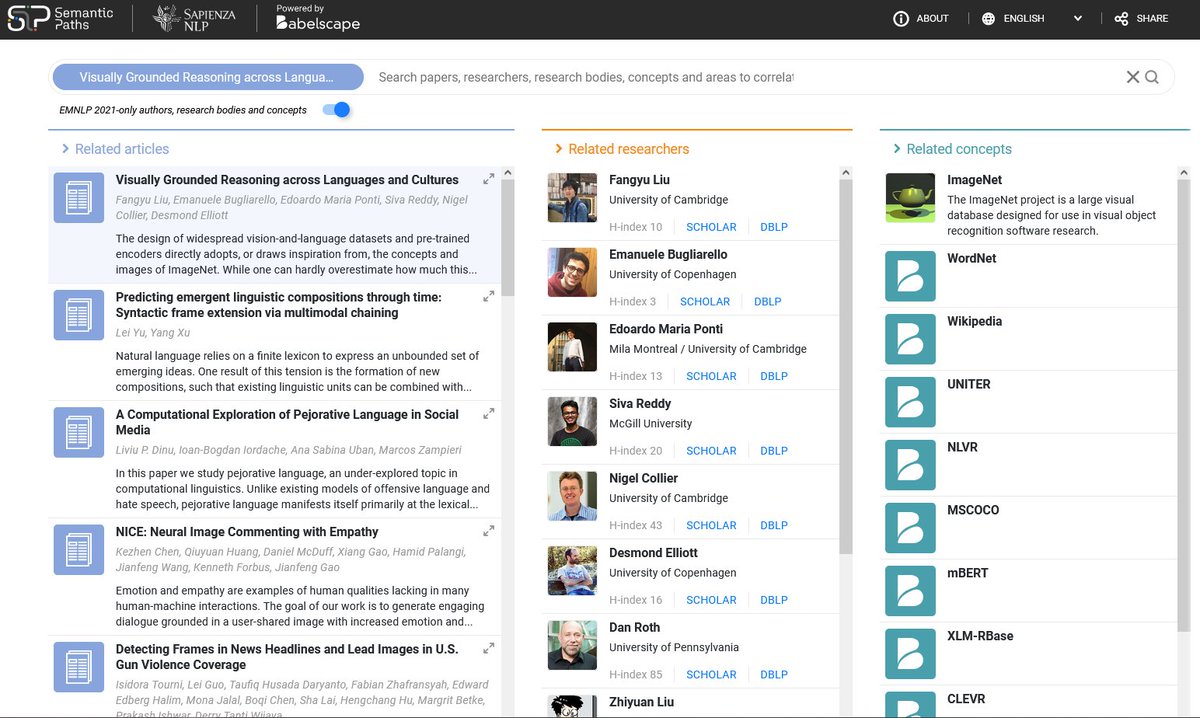Open Edoardo Maria Ponti's SCHOLAR link
The image size is (1200, 718).
point(711,376)
